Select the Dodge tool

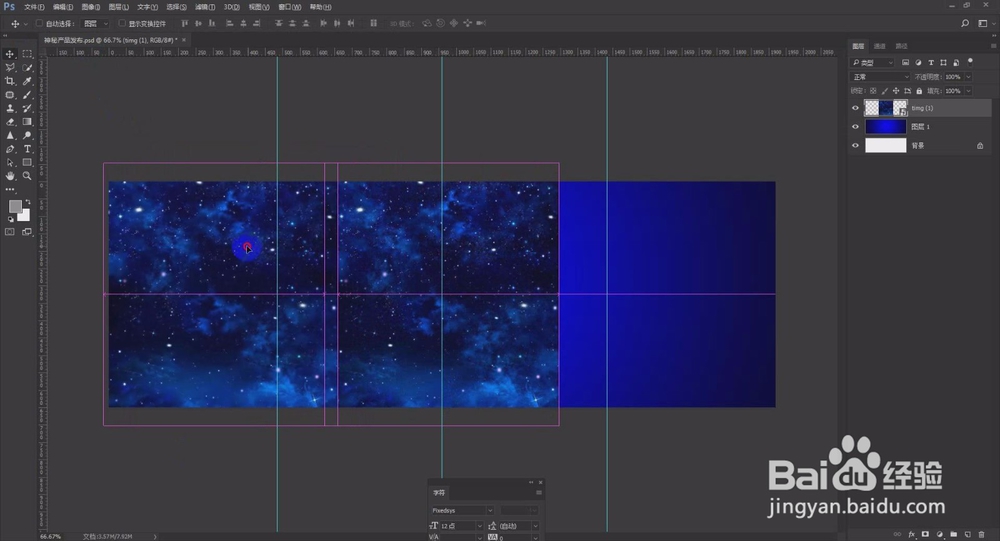click(x=27, y=135)
